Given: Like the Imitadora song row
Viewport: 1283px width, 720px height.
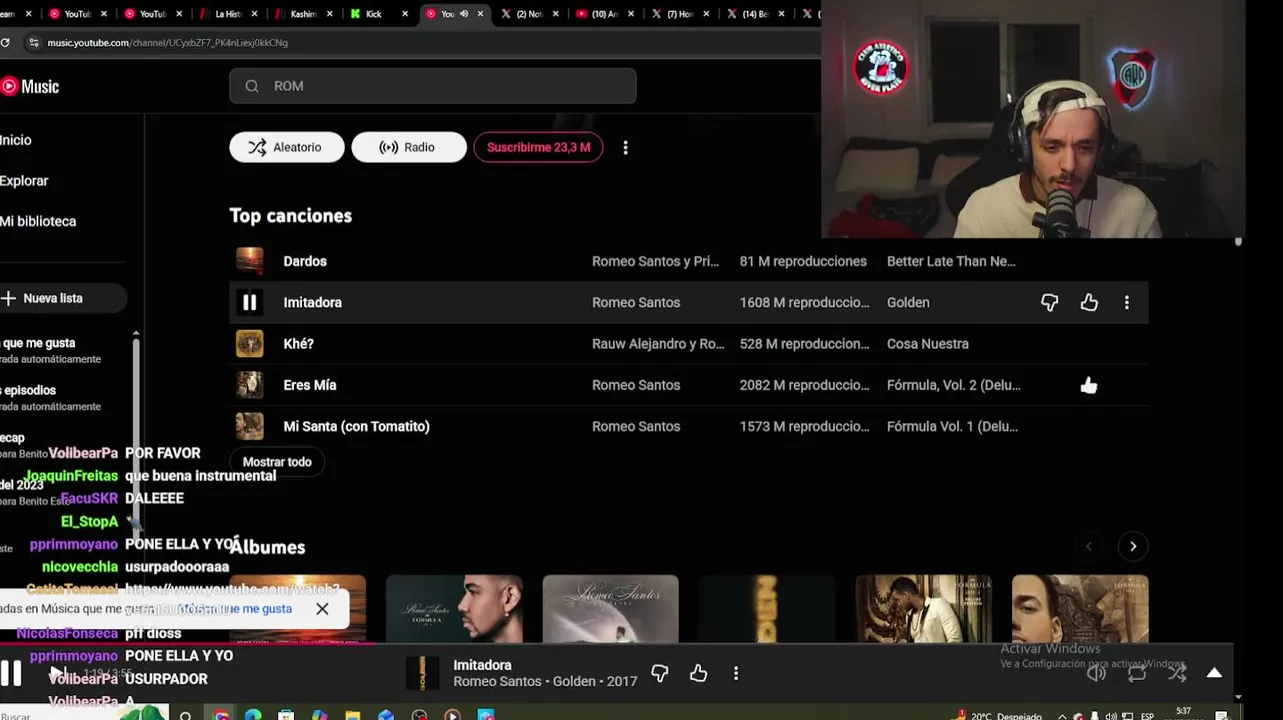Looking at the screenshot, I should pyautogui.click(x=1089, y=302).
